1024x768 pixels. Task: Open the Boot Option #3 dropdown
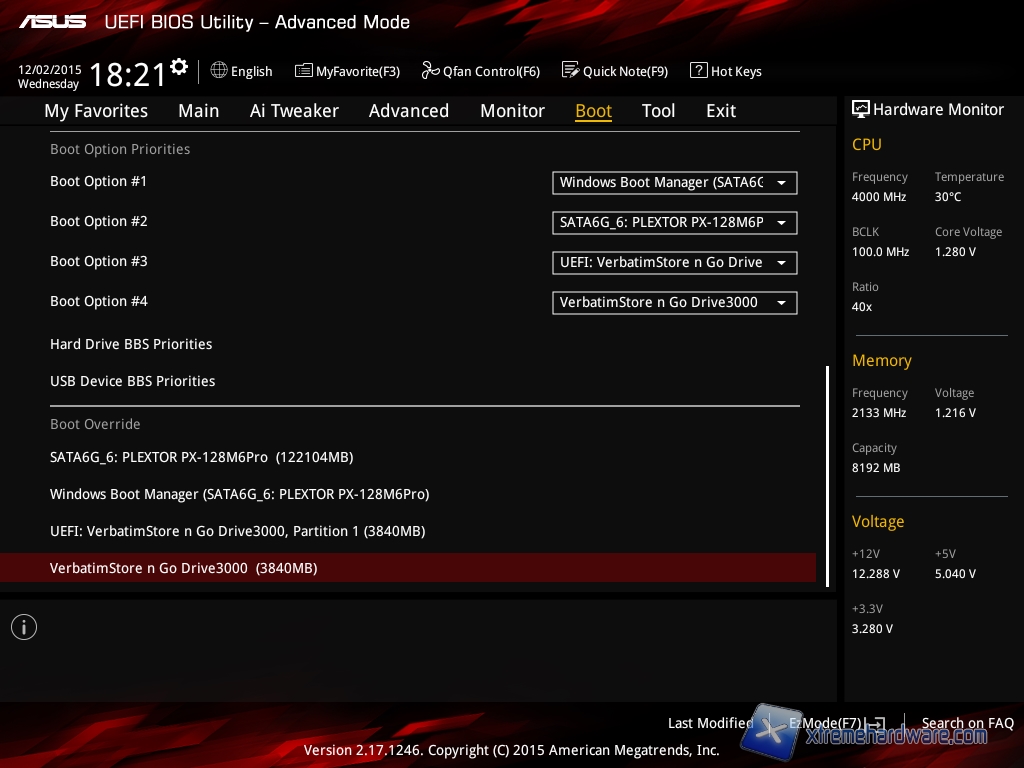click(675, 263)
